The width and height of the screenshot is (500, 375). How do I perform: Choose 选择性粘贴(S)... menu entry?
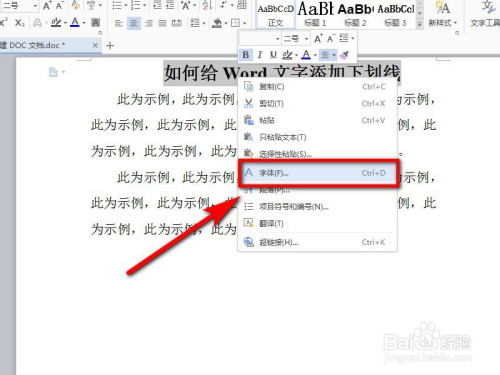click(317, 154)
